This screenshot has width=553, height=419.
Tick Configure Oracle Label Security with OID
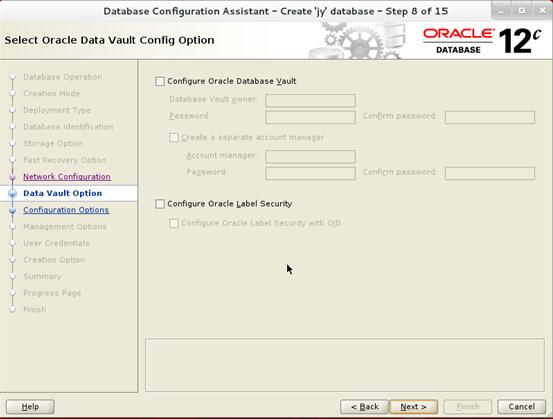point(174,223)
